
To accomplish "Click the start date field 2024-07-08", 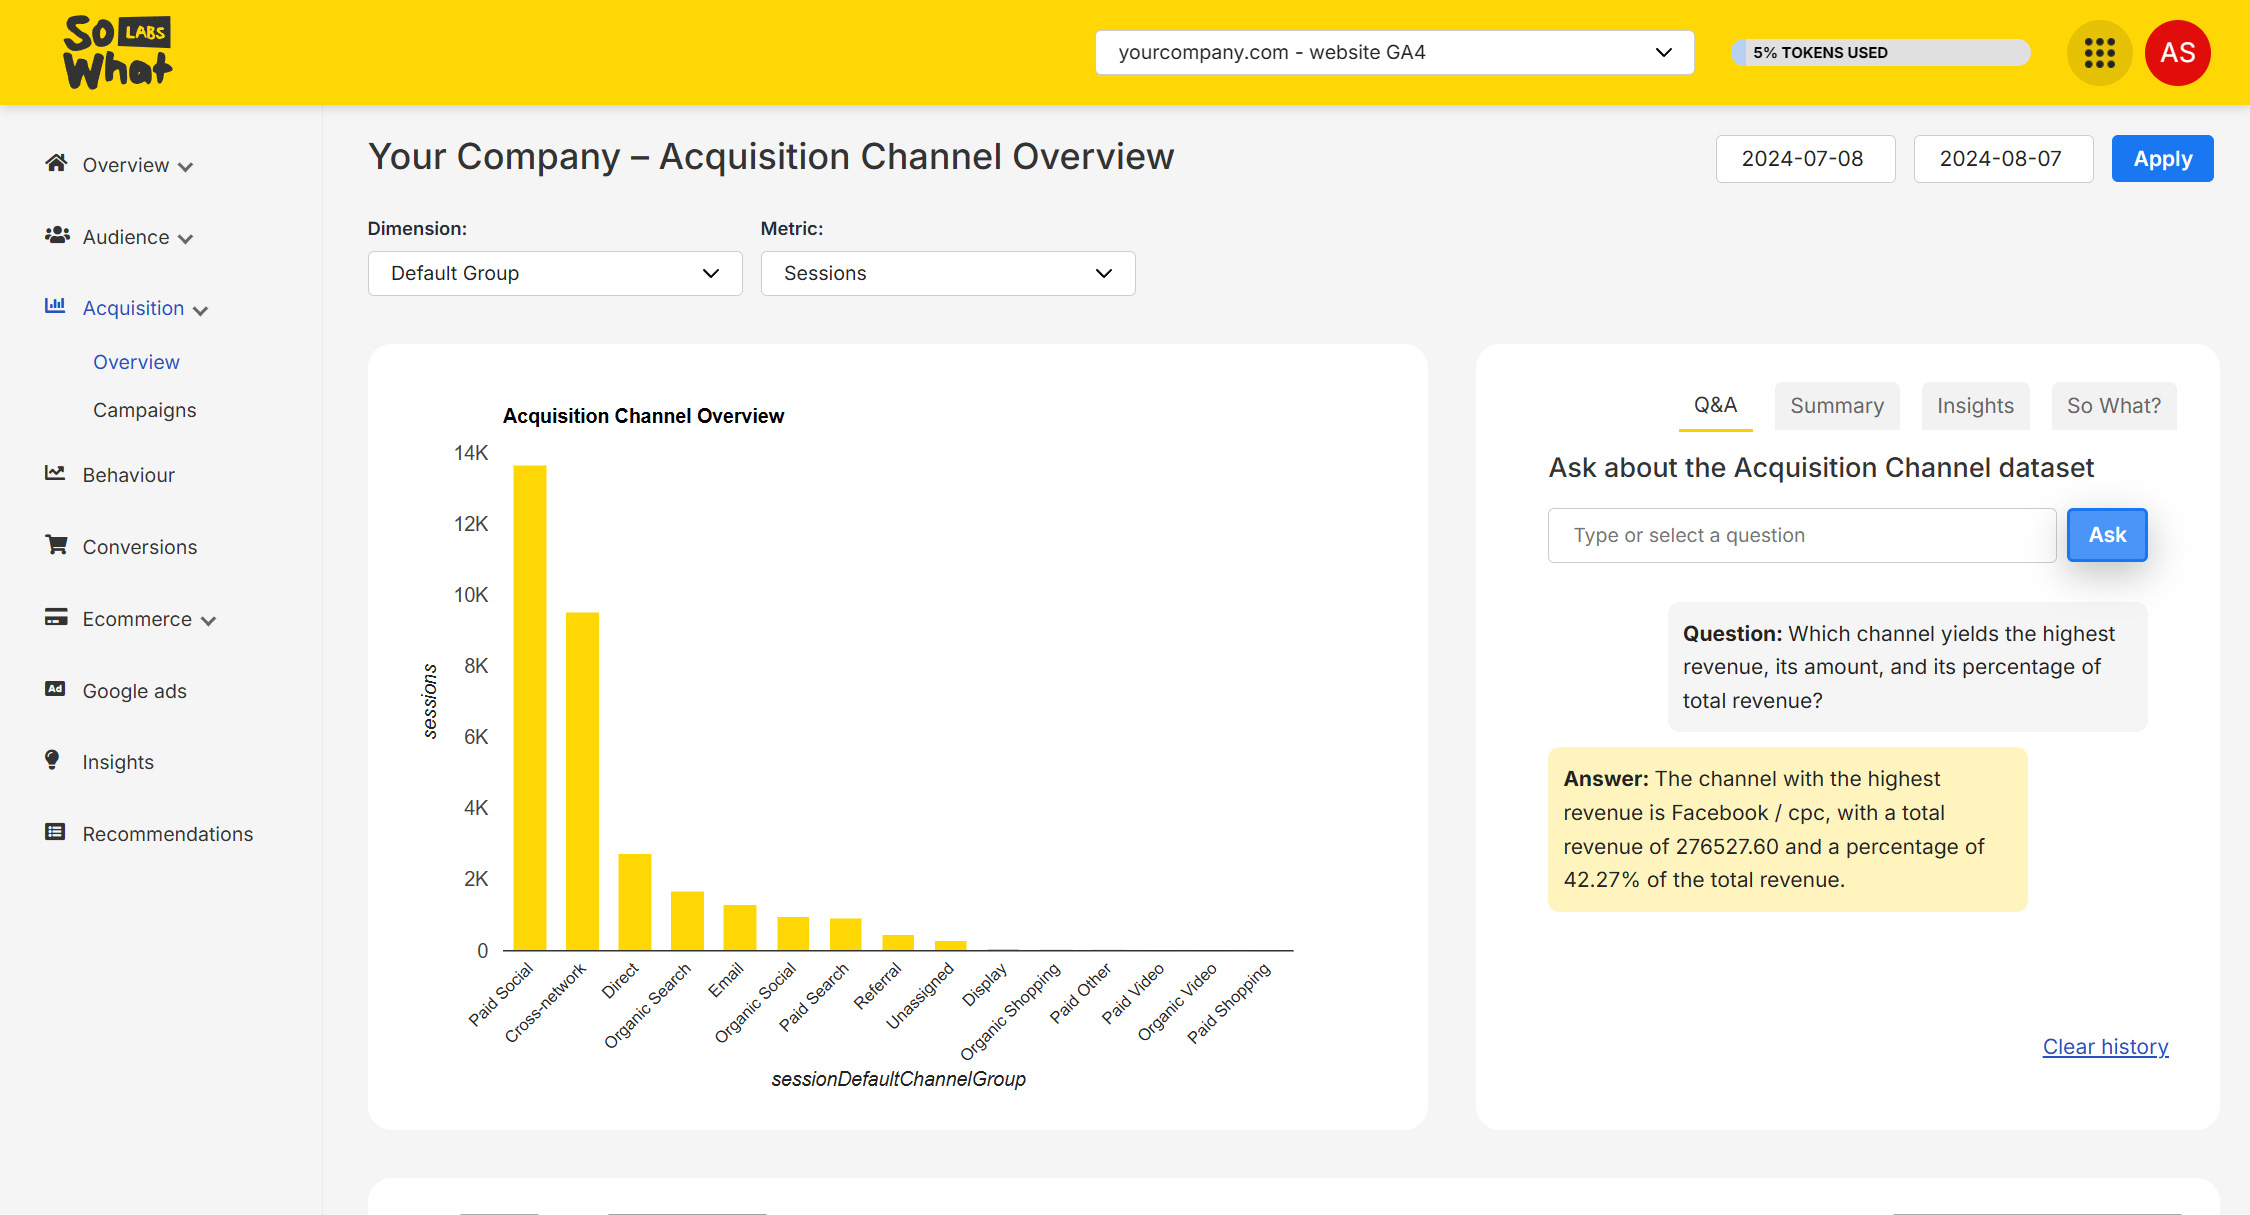I will [1805, 159].
